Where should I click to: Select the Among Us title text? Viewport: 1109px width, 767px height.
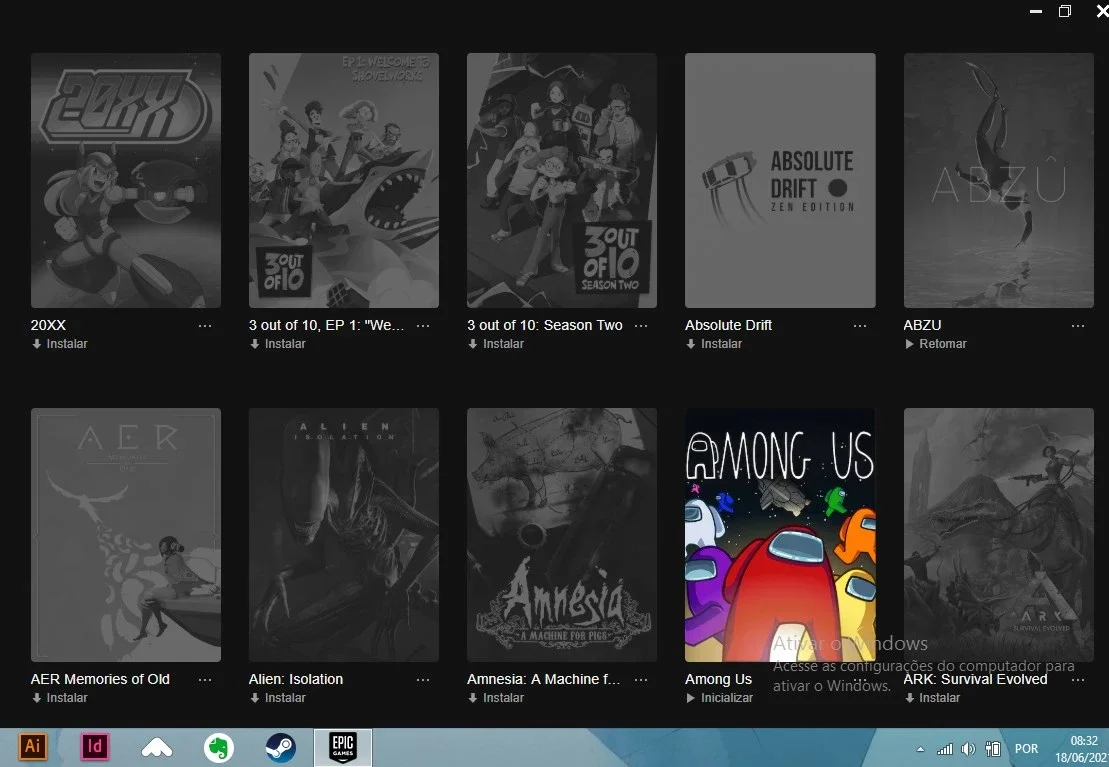pyautogui.click(x=719, y=679)
